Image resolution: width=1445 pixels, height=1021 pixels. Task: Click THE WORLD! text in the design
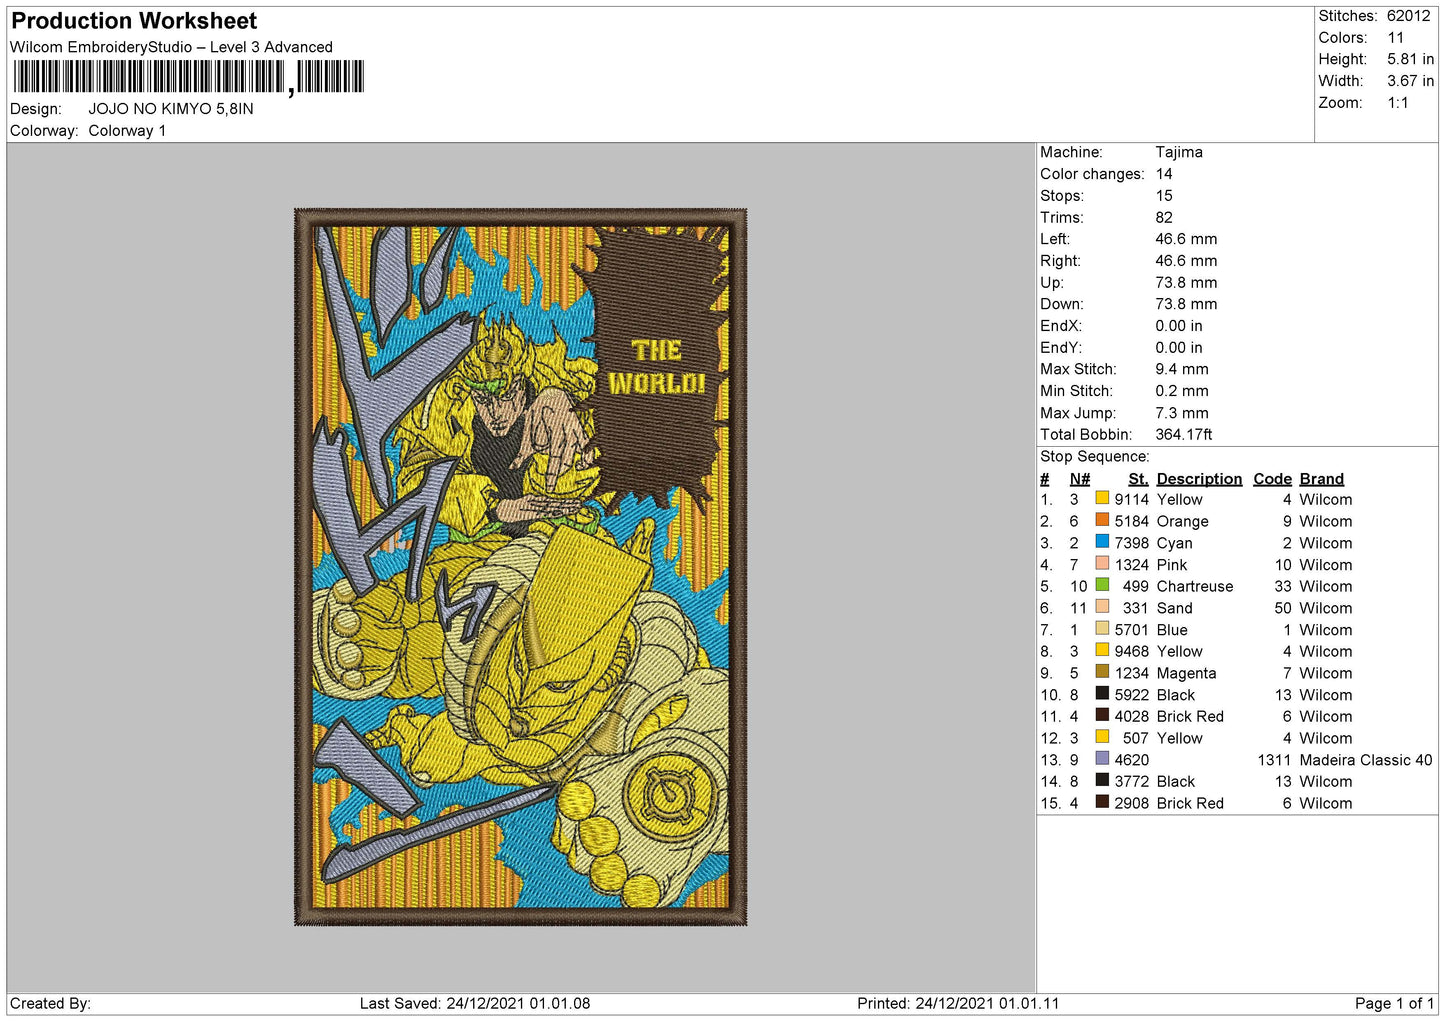(656, 367)
